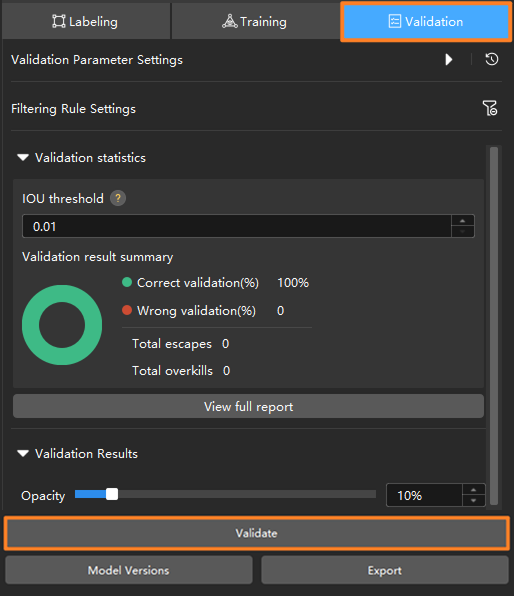Click the Opacity slider handle

coord(112,494)
